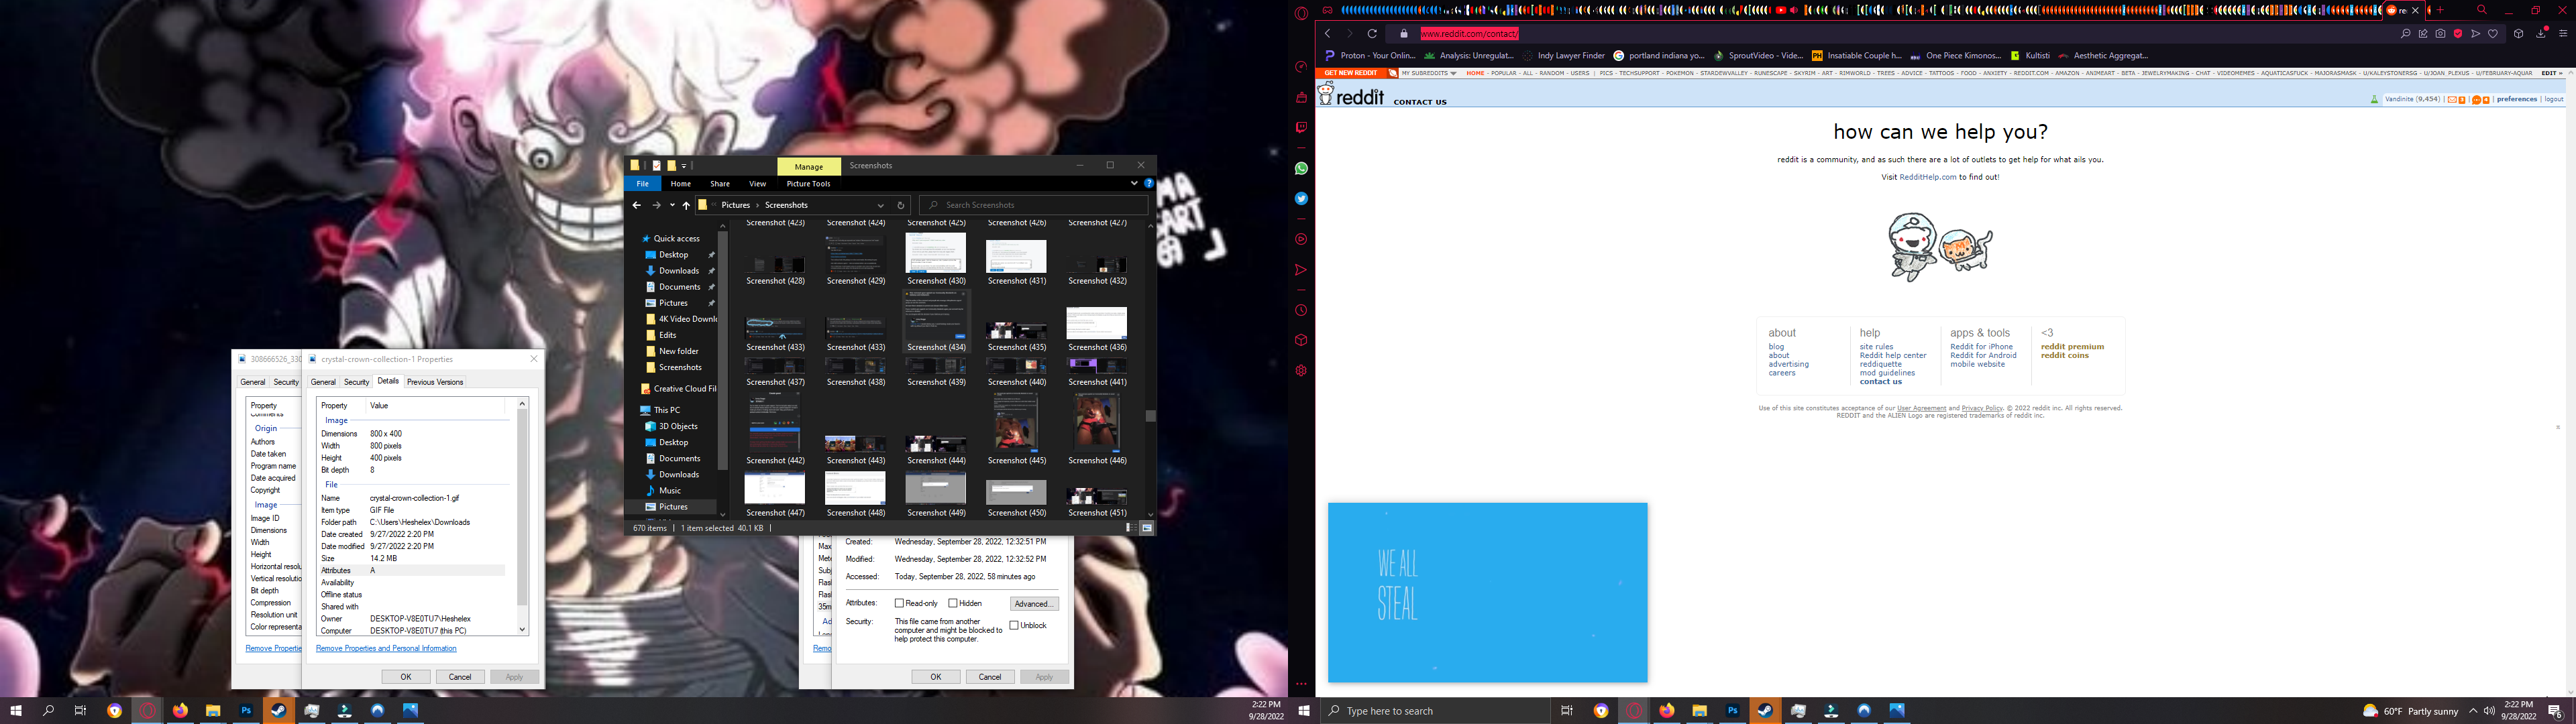The image size is (2576, 724).
Task: Expand the MY SUBREDDITS dropdown
Action: (1429, 73)
